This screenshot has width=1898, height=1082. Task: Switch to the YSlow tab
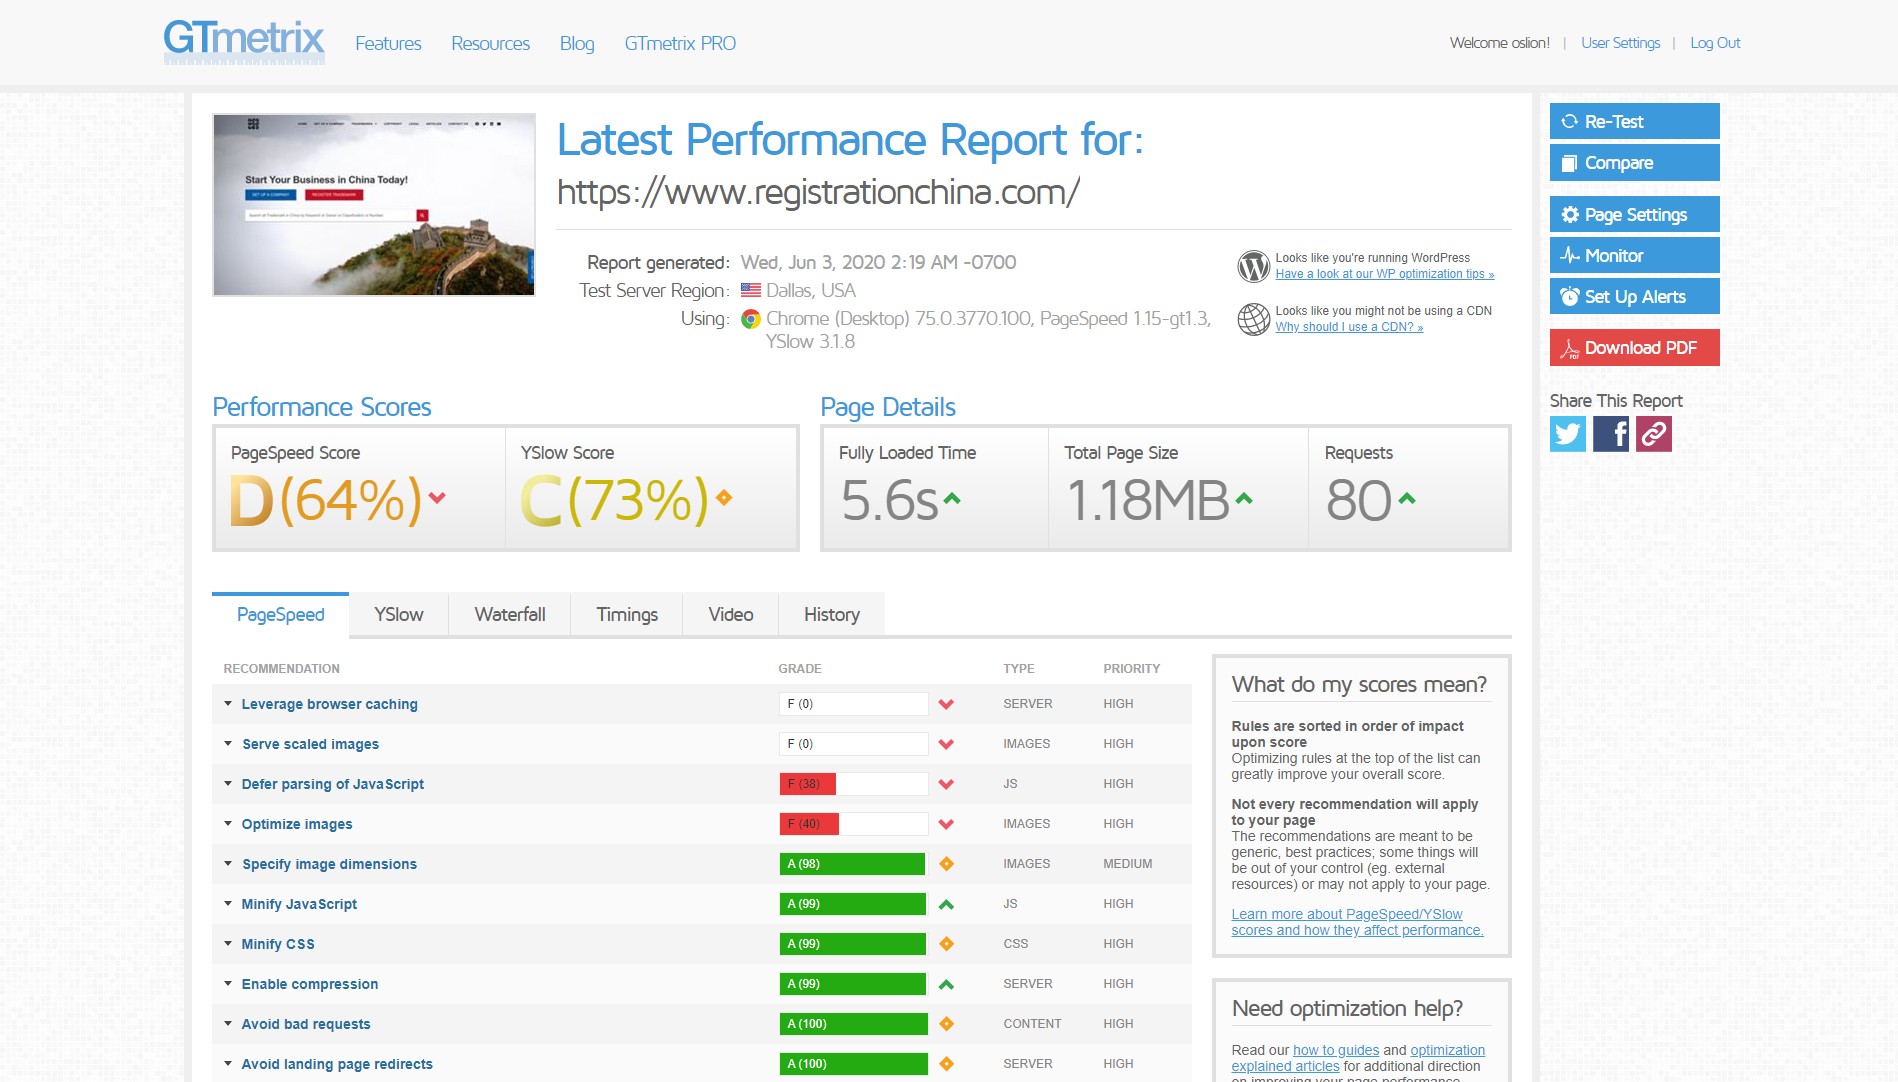pos(399,615)
